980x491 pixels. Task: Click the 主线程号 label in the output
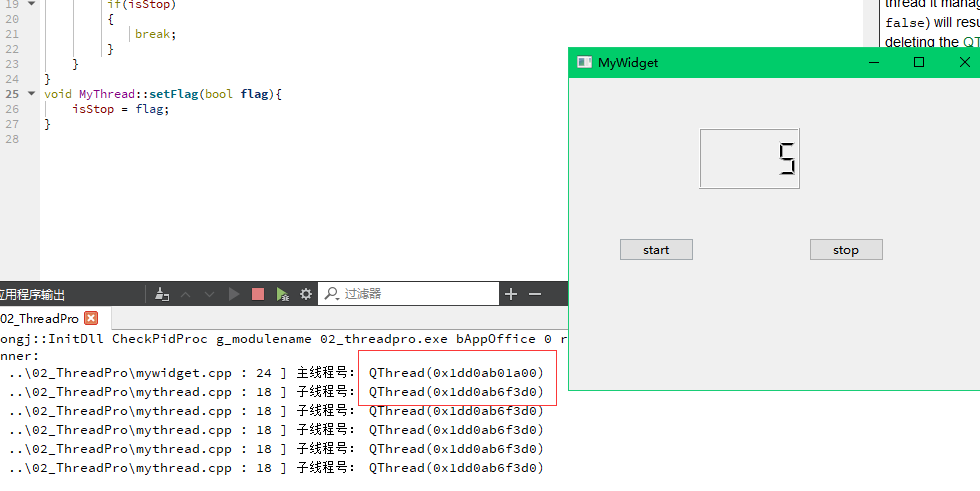[x=325, y=373]
